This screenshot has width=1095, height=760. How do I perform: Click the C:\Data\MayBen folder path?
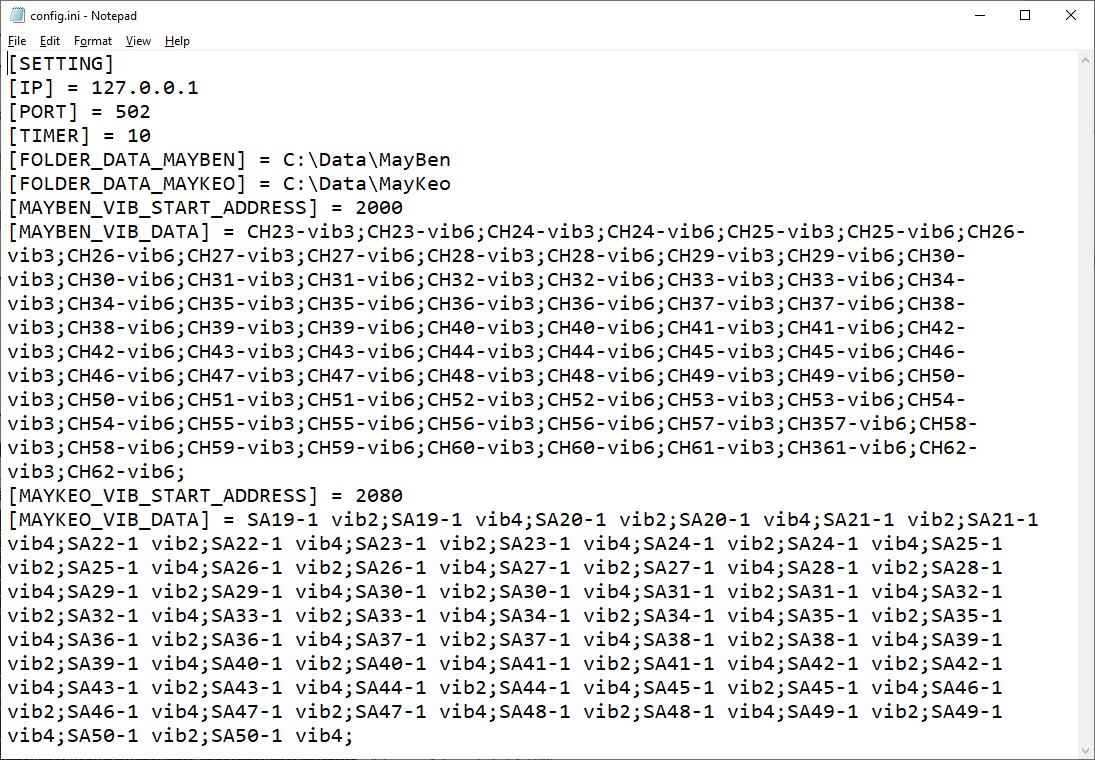(x=366, y=160)
